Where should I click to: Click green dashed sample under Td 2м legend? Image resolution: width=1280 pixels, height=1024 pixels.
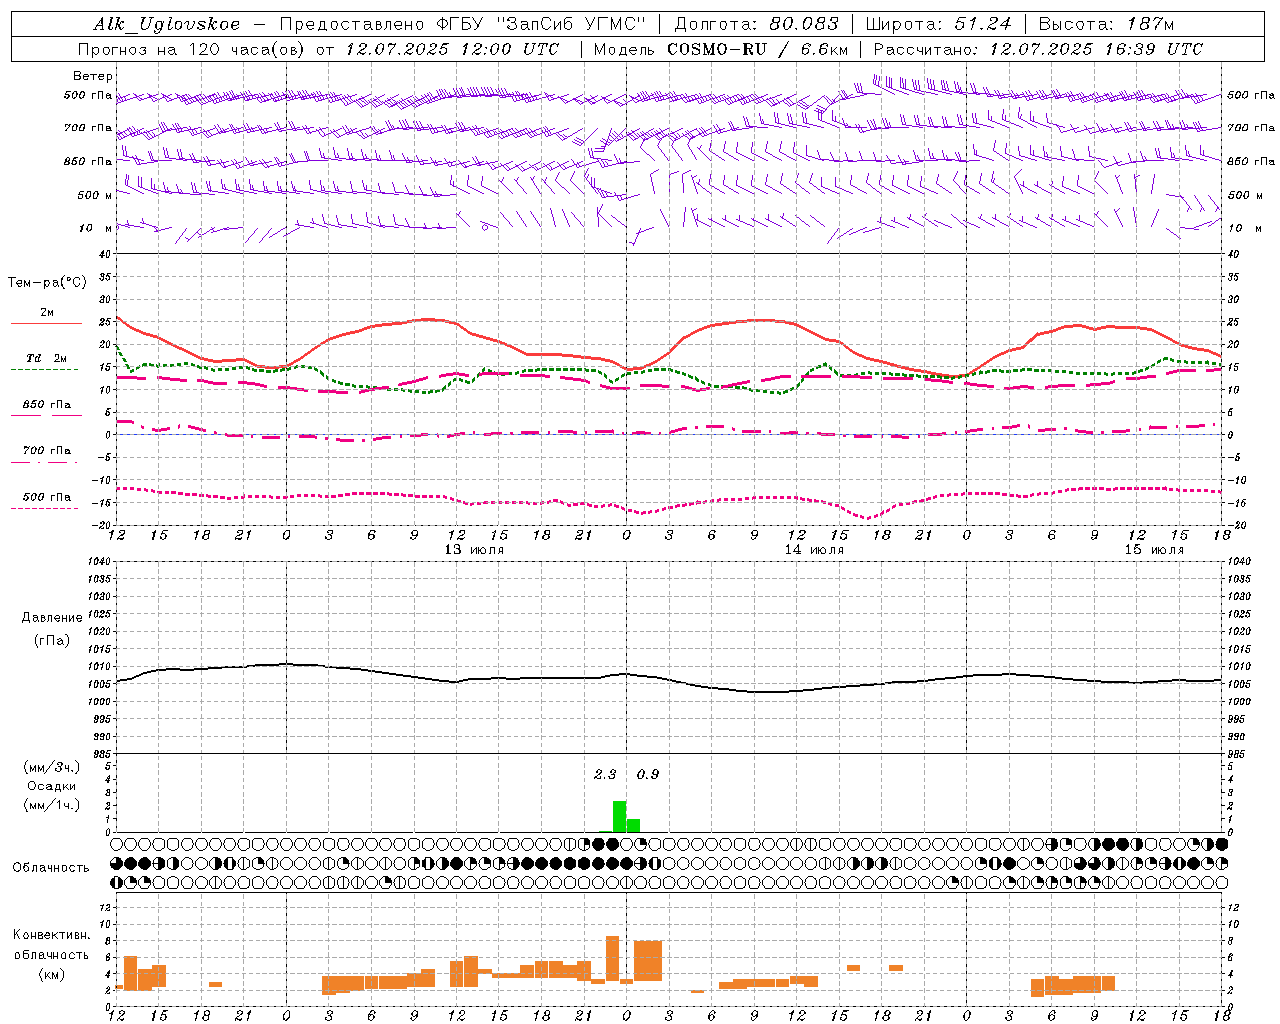click(x=45, y=369)
